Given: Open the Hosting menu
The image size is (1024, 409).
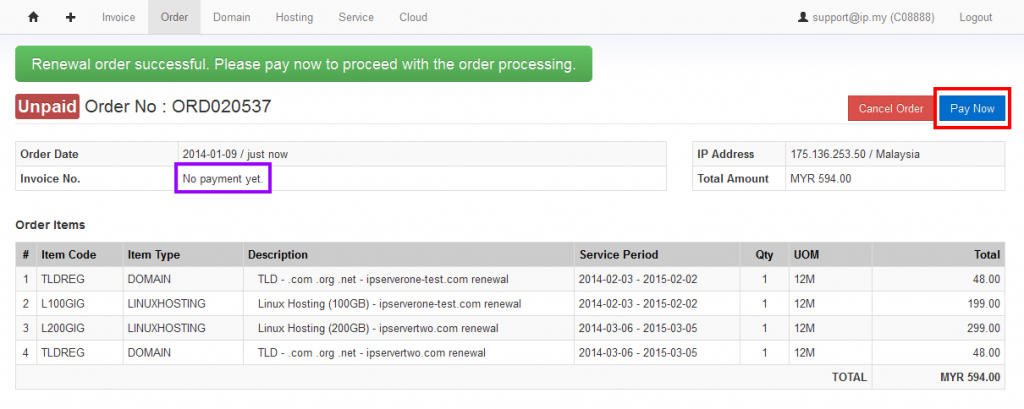Looking at the screenshot, I should 294,17.
